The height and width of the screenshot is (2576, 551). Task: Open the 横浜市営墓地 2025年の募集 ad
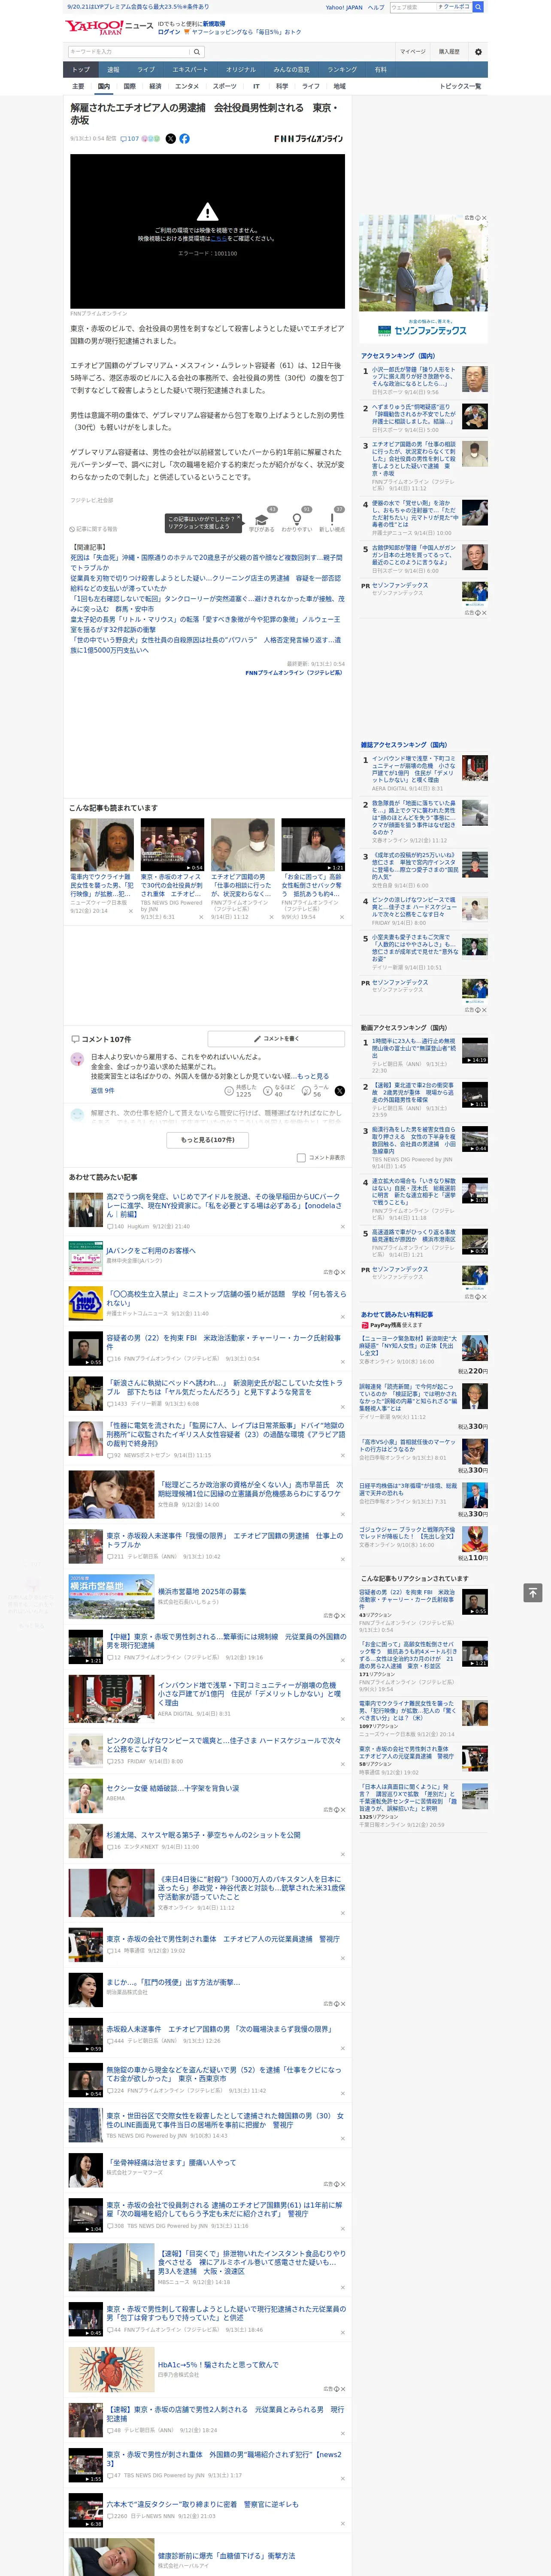[202, 1591]
